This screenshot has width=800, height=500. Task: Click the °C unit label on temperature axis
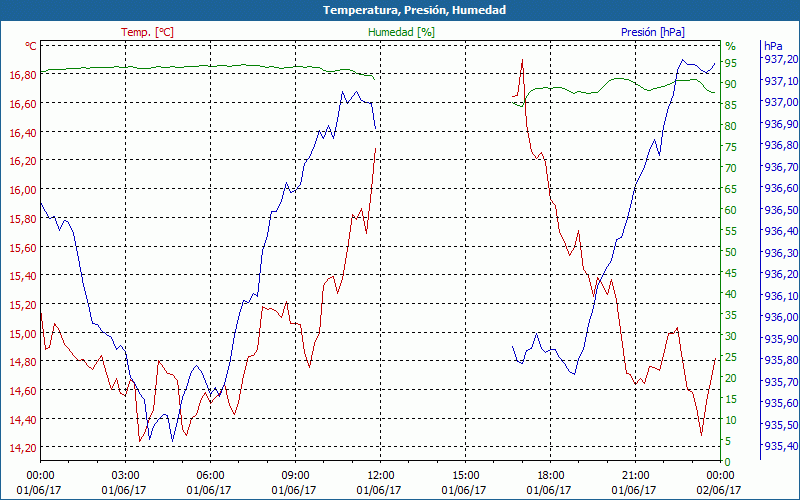point(31,46)
